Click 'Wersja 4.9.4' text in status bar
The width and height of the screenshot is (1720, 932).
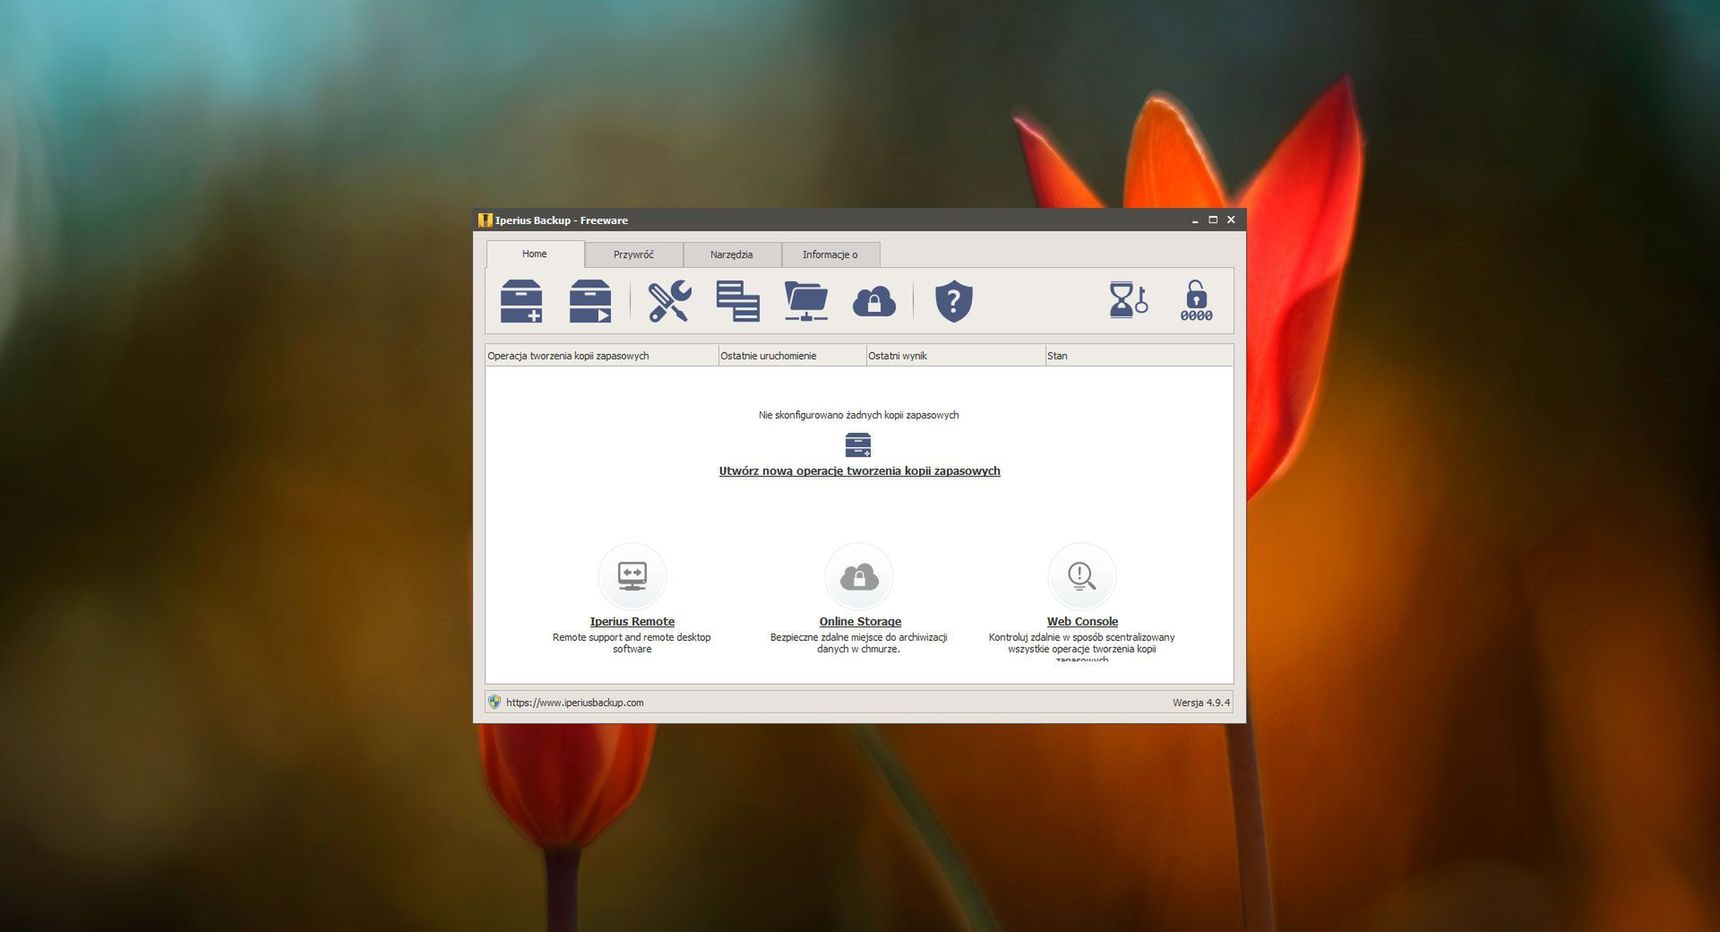(1201, 703)
